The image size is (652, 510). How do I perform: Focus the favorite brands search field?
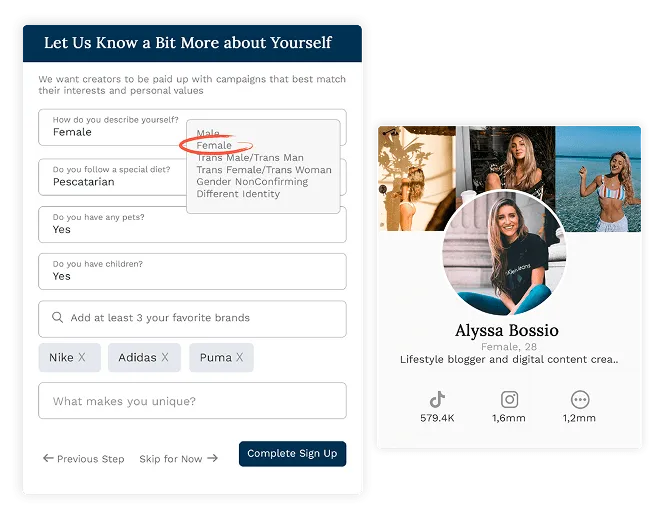tap(192, 319)
